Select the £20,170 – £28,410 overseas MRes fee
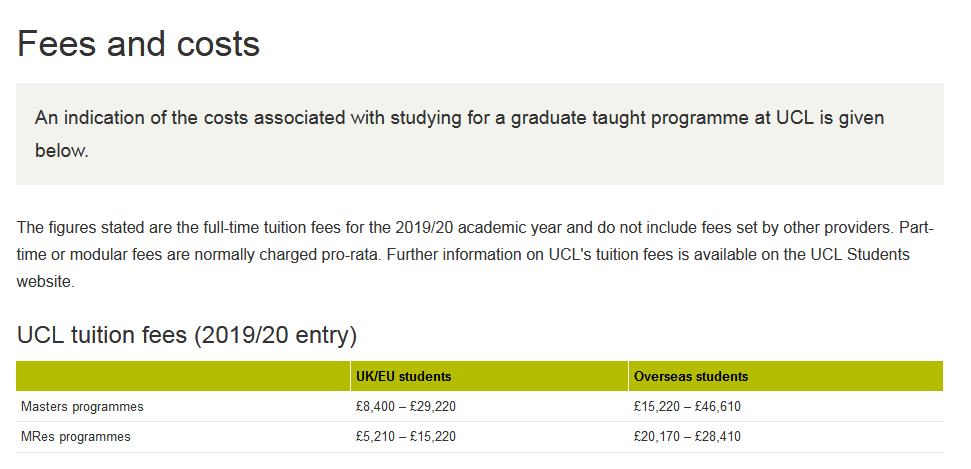 tap(687, 437)
